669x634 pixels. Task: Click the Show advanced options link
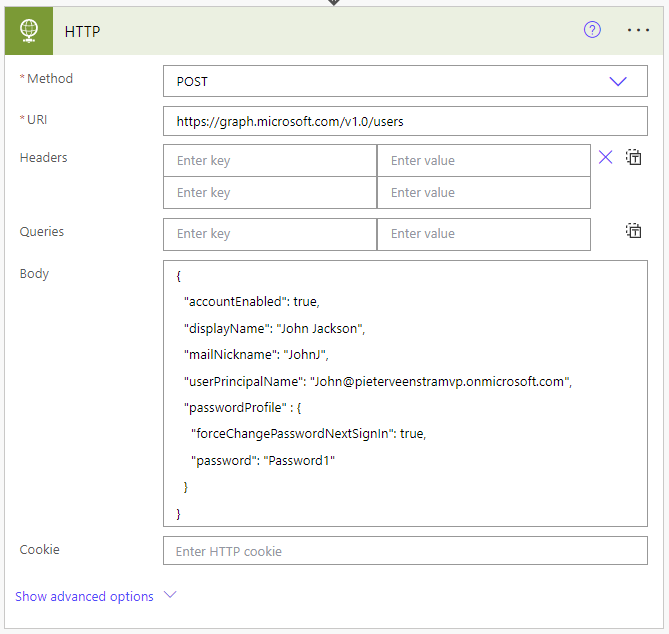84,596
